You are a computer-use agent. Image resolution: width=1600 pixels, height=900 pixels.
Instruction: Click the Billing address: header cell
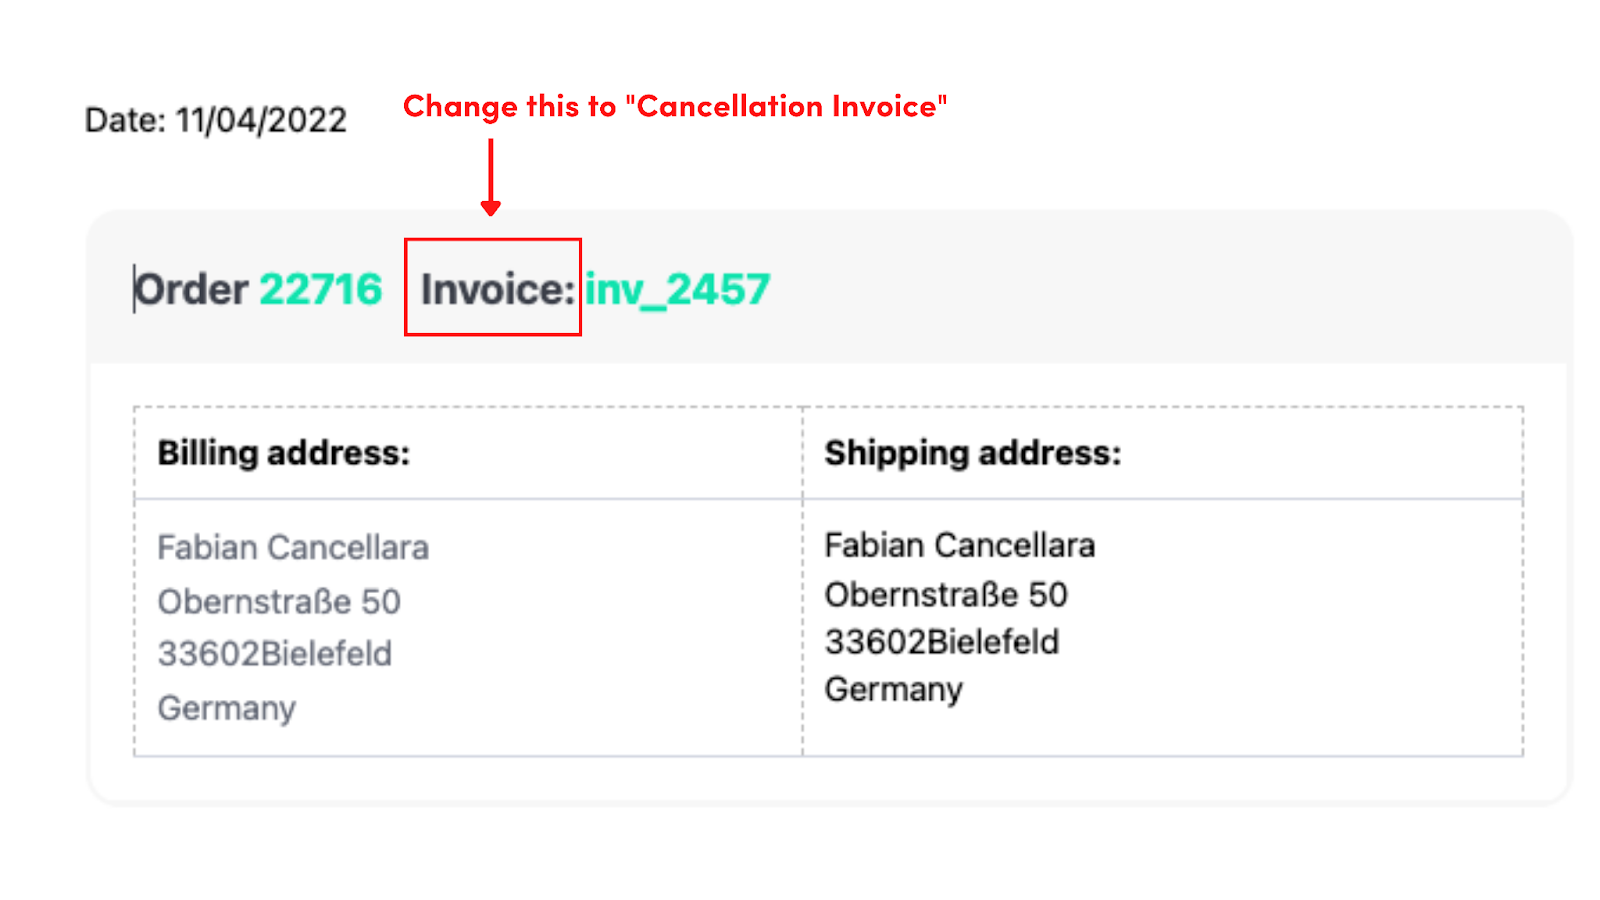[468, 453]
